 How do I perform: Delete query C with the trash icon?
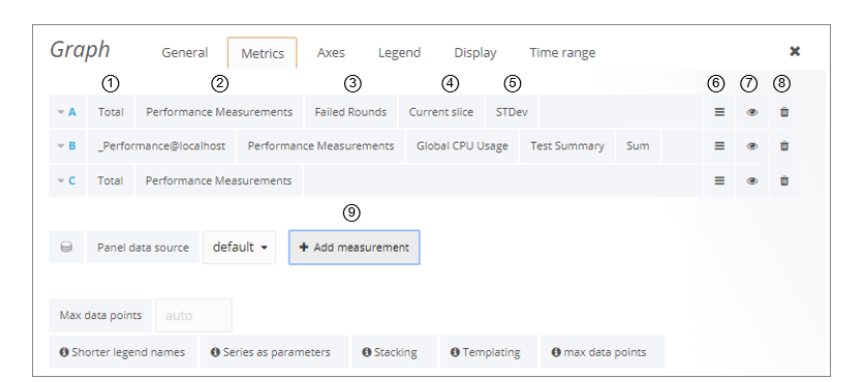pos(784,181)
